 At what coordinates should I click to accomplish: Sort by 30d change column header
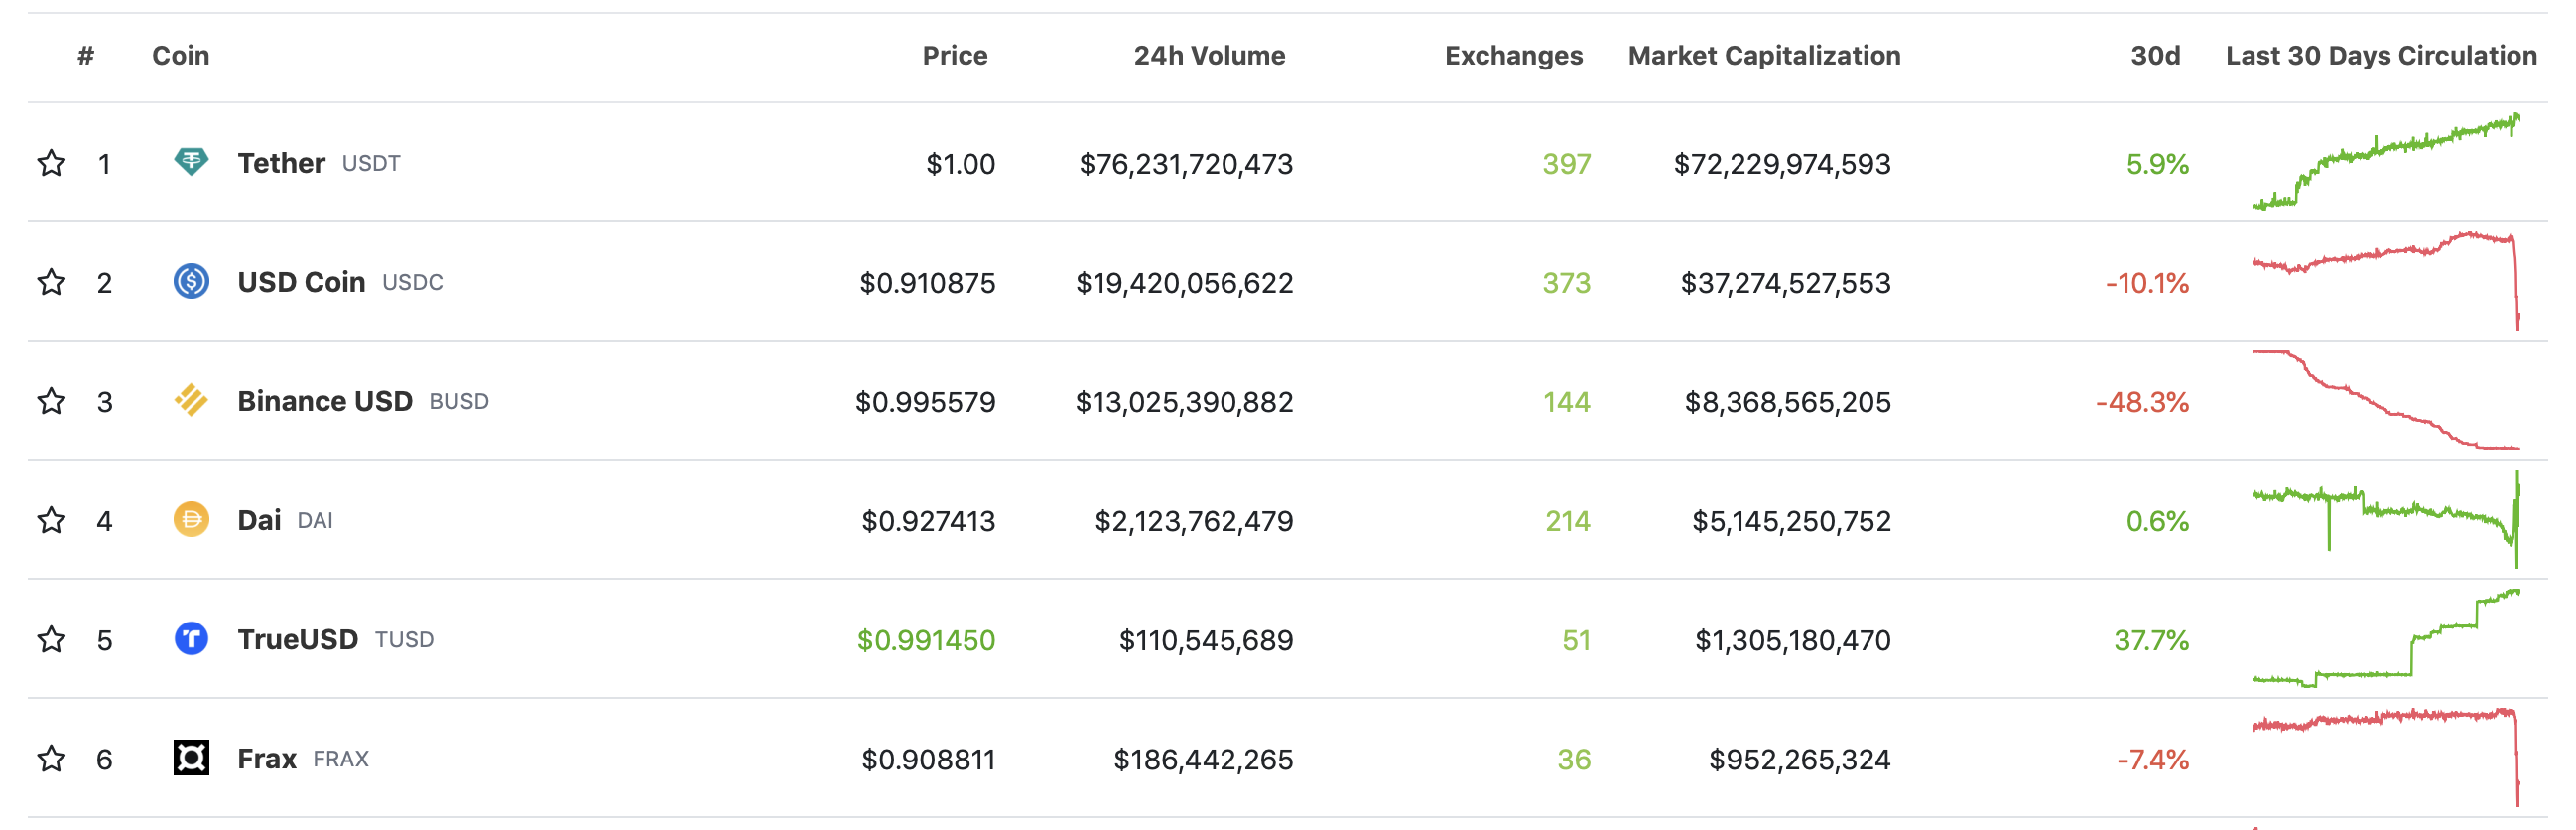pos(2154,55)
